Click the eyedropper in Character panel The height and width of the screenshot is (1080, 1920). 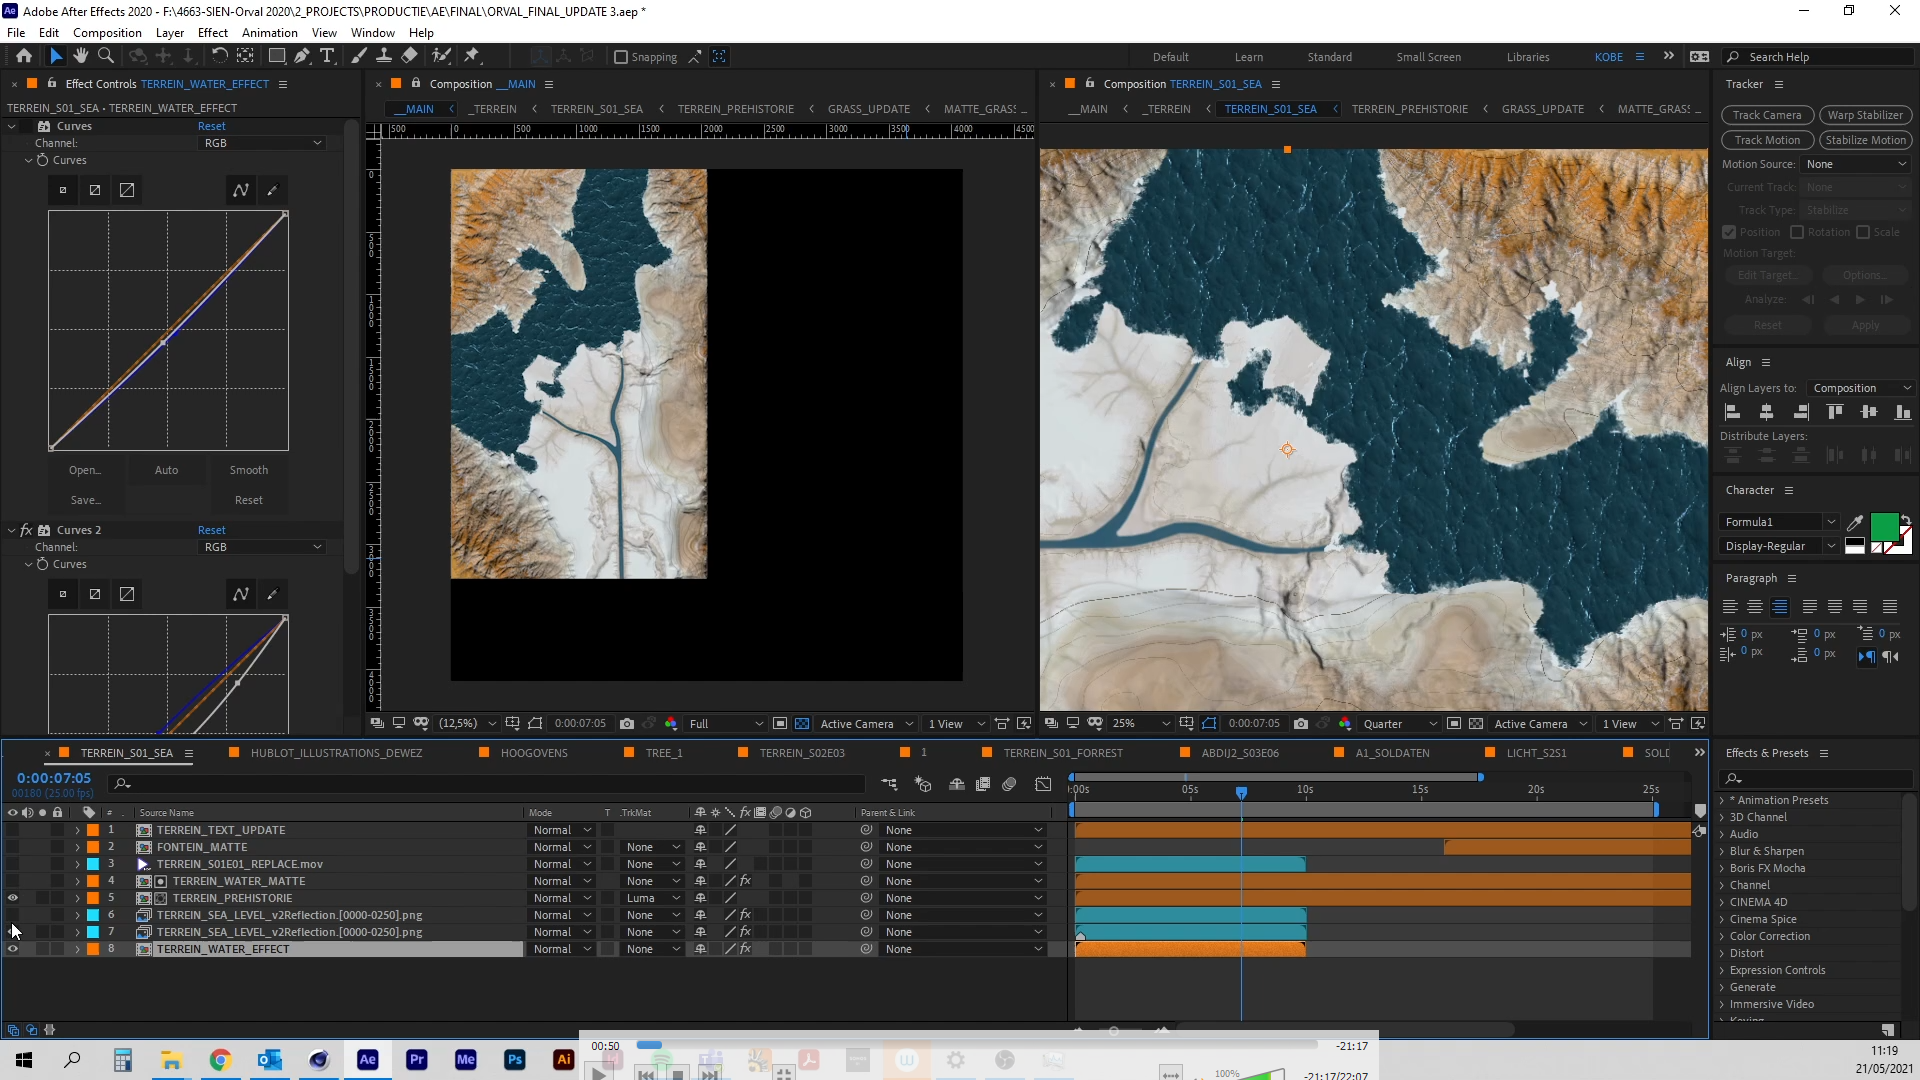(1855, 522)
